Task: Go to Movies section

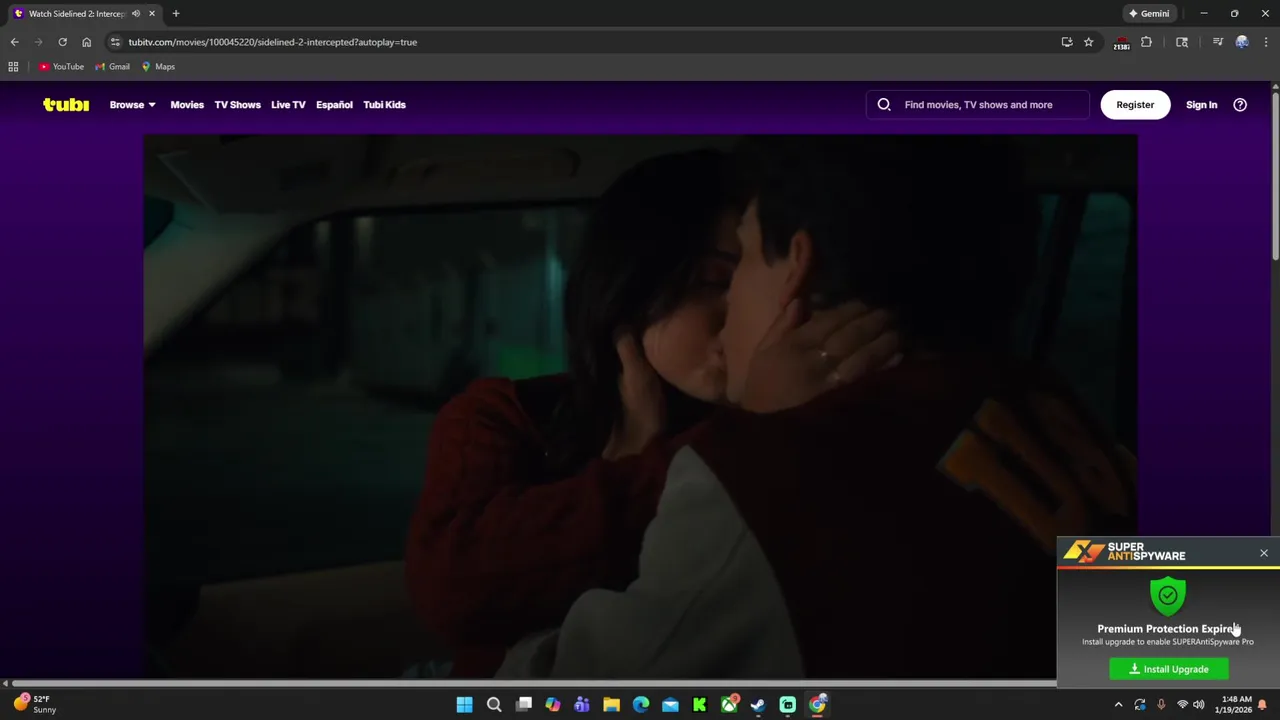Action: click(187, 104)
